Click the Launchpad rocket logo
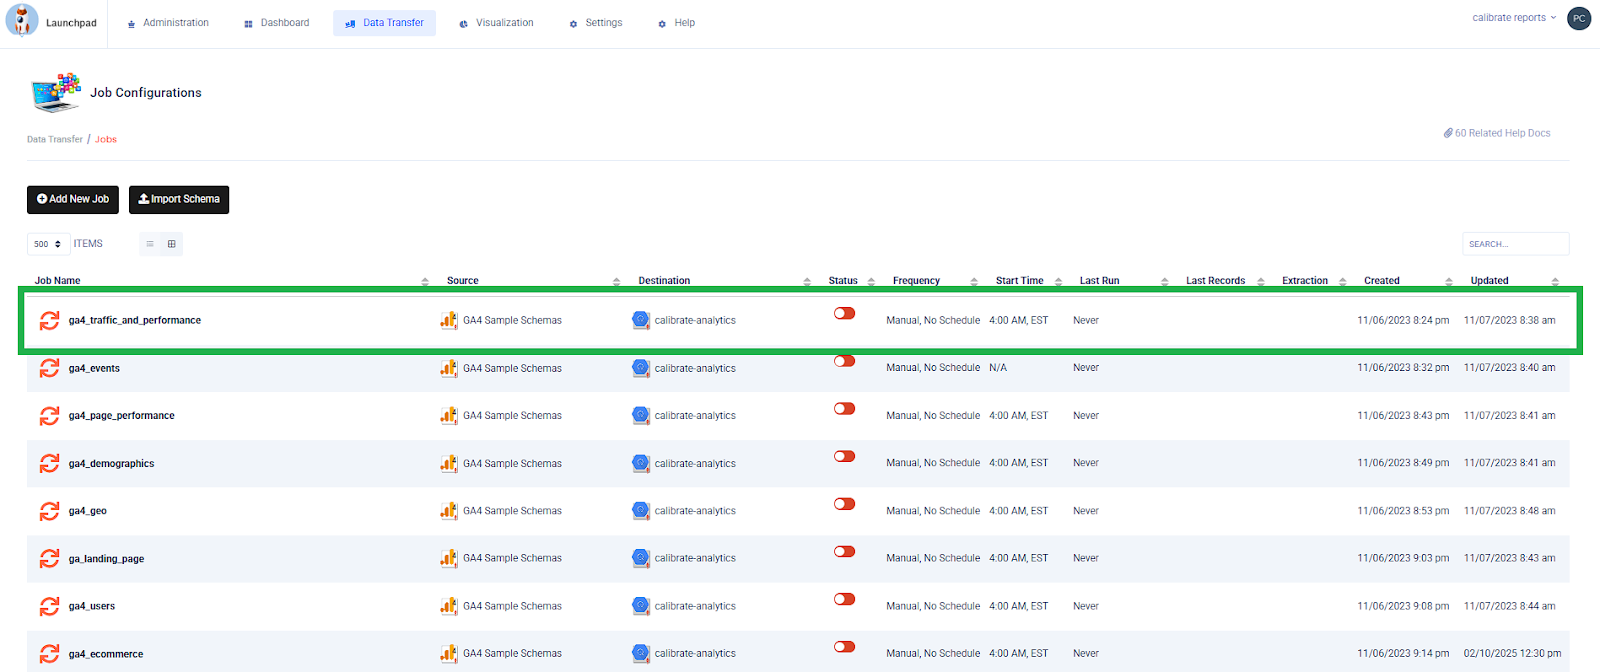Viewport: 1600px width, 672px height. [22, 20]
